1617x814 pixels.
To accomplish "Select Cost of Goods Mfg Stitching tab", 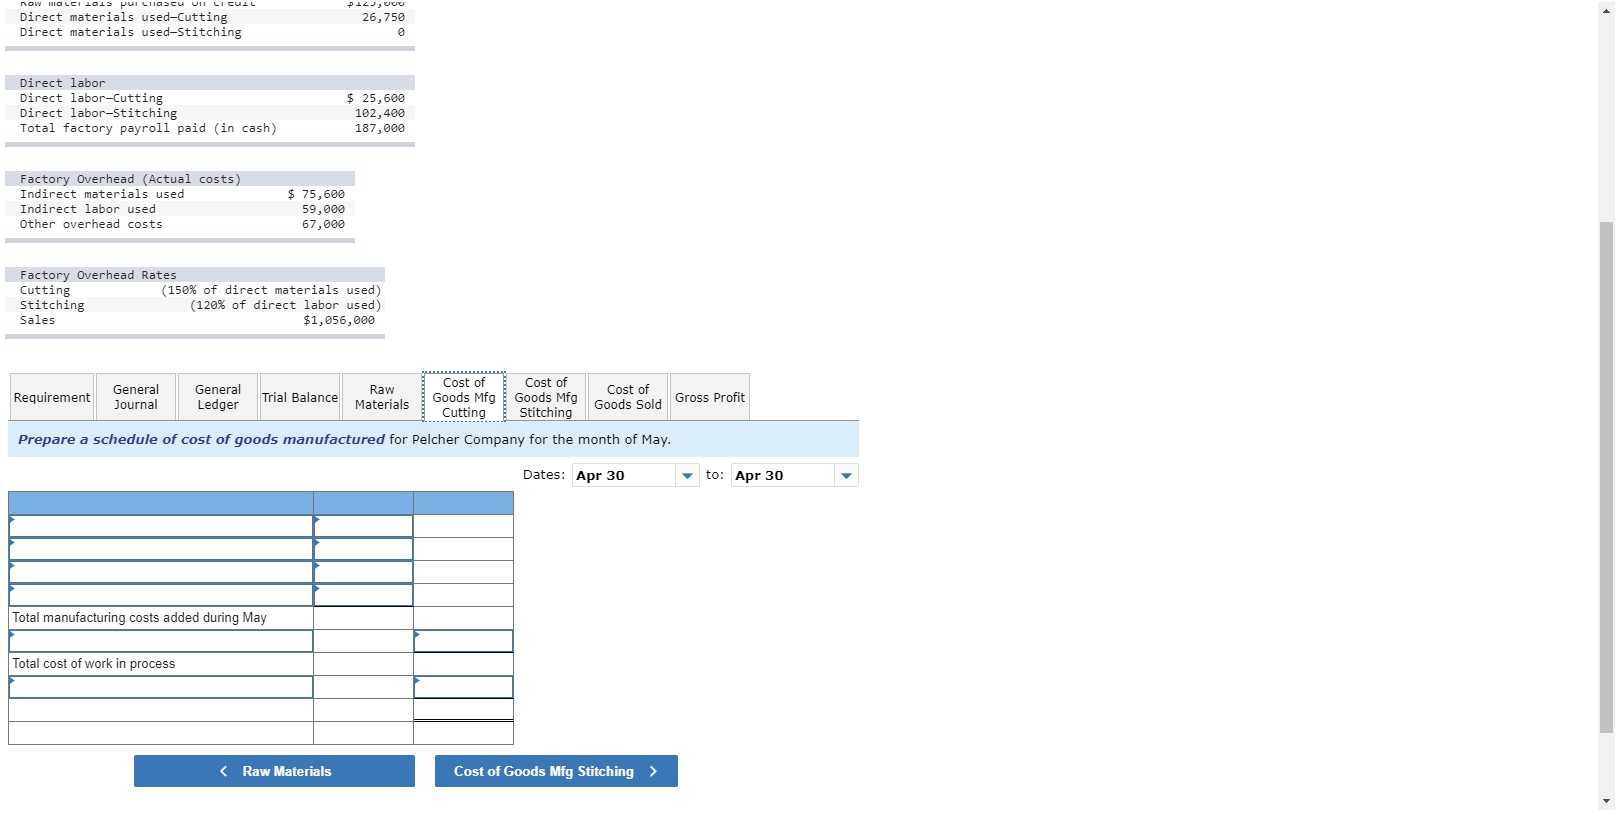I will pos(546,397).
